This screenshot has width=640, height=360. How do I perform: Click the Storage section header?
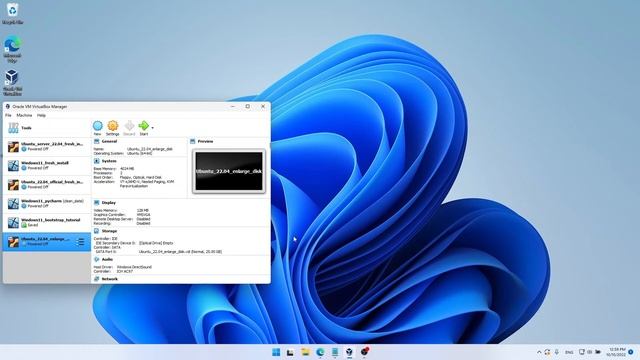coord(109,231)
